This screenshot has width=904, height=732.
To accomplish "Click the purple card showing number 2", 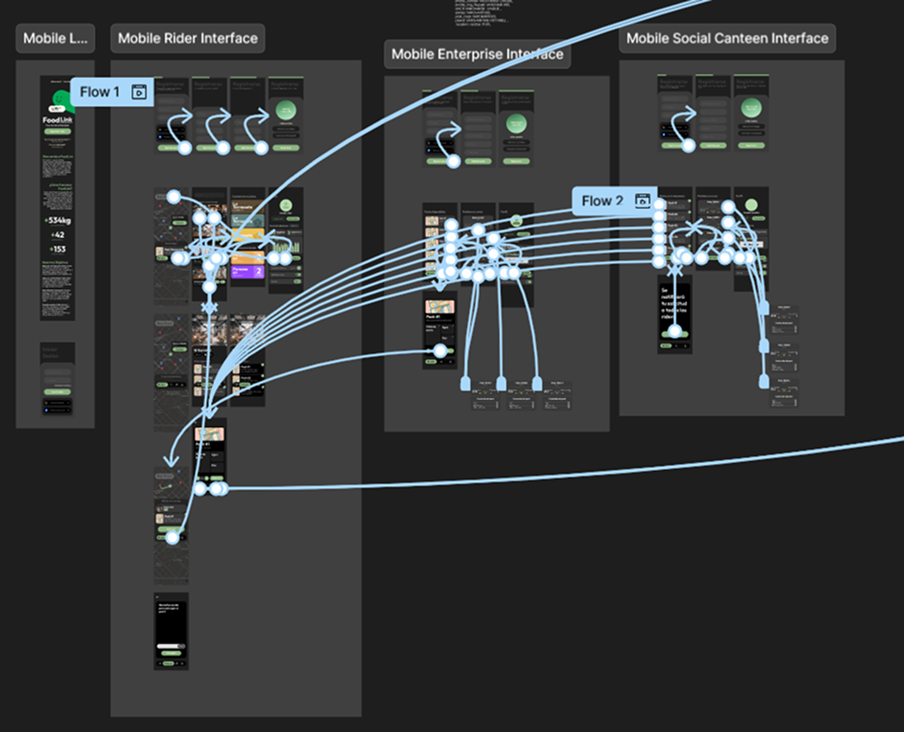I will [247, 270].
